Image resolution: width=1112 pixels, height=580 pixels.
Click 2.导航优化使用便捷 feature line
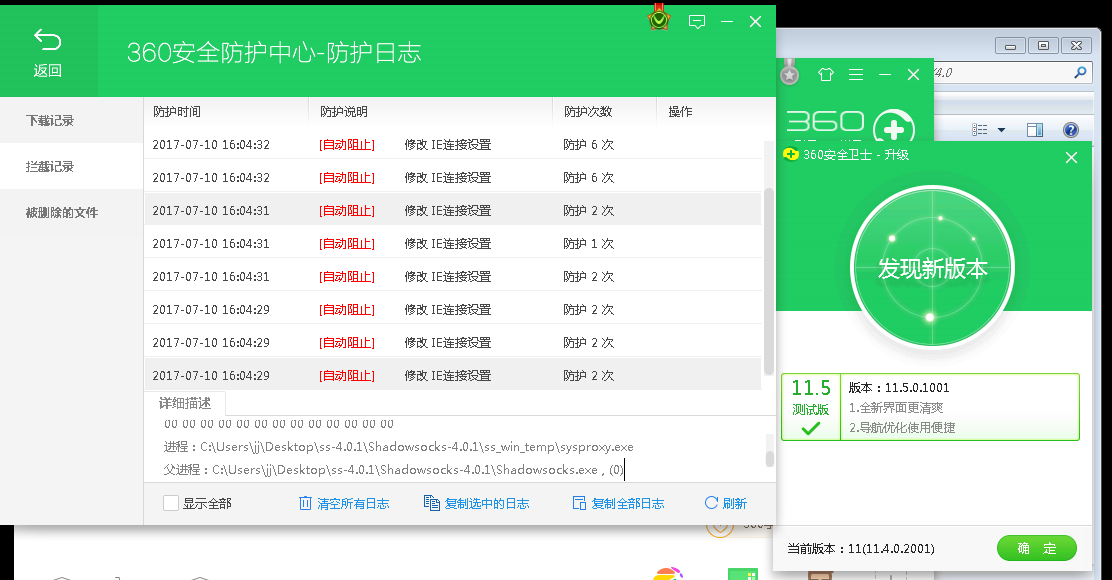902,428
